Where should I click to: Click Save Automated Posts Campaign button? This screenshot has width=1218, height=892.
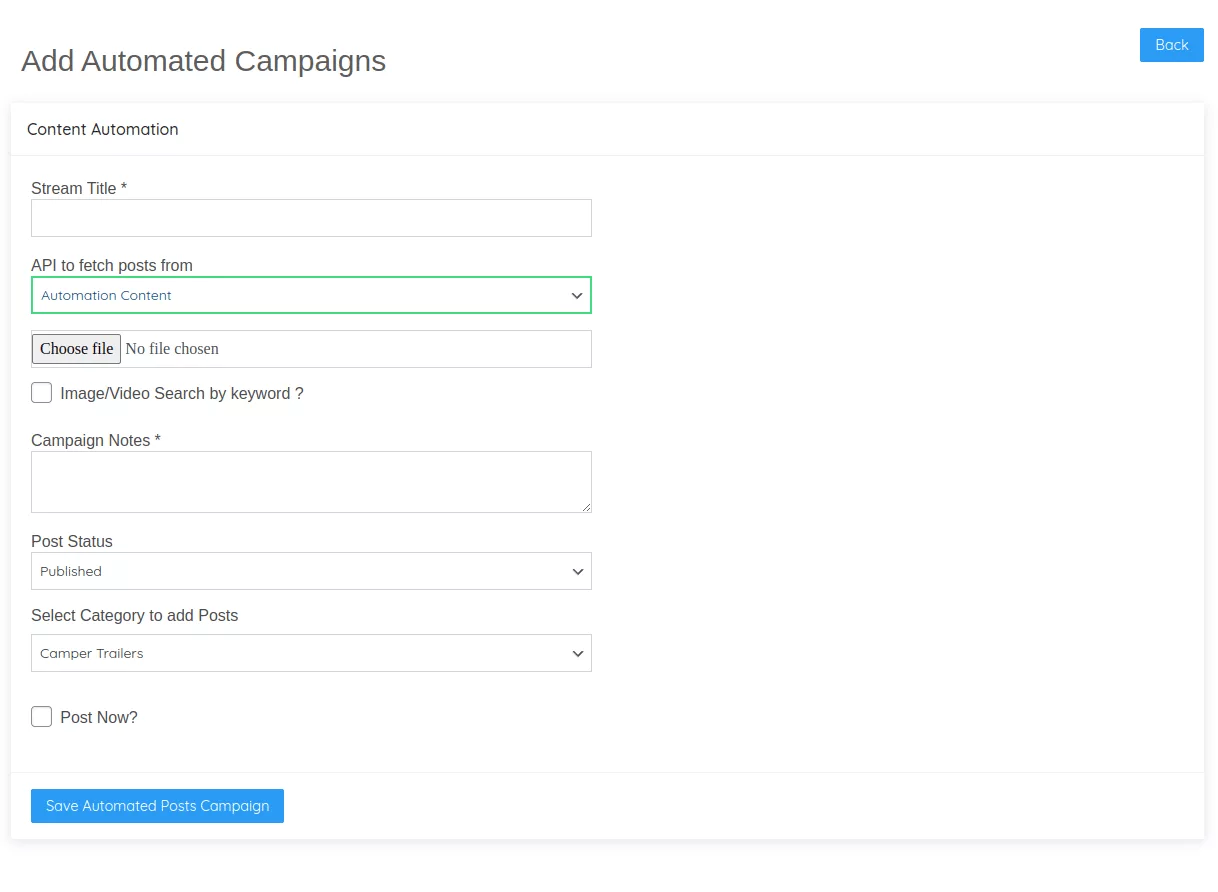tap(157, 806)
